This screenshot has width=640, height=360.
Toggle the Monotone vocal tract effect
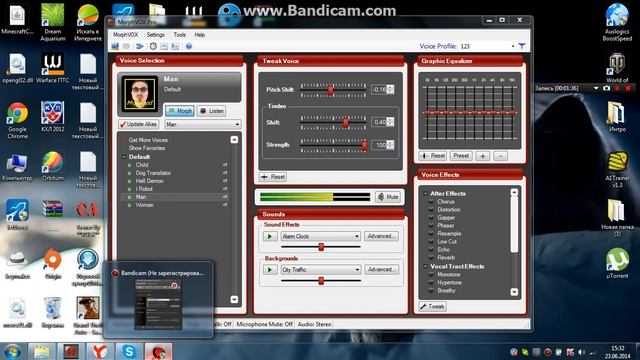pos(431,275)
